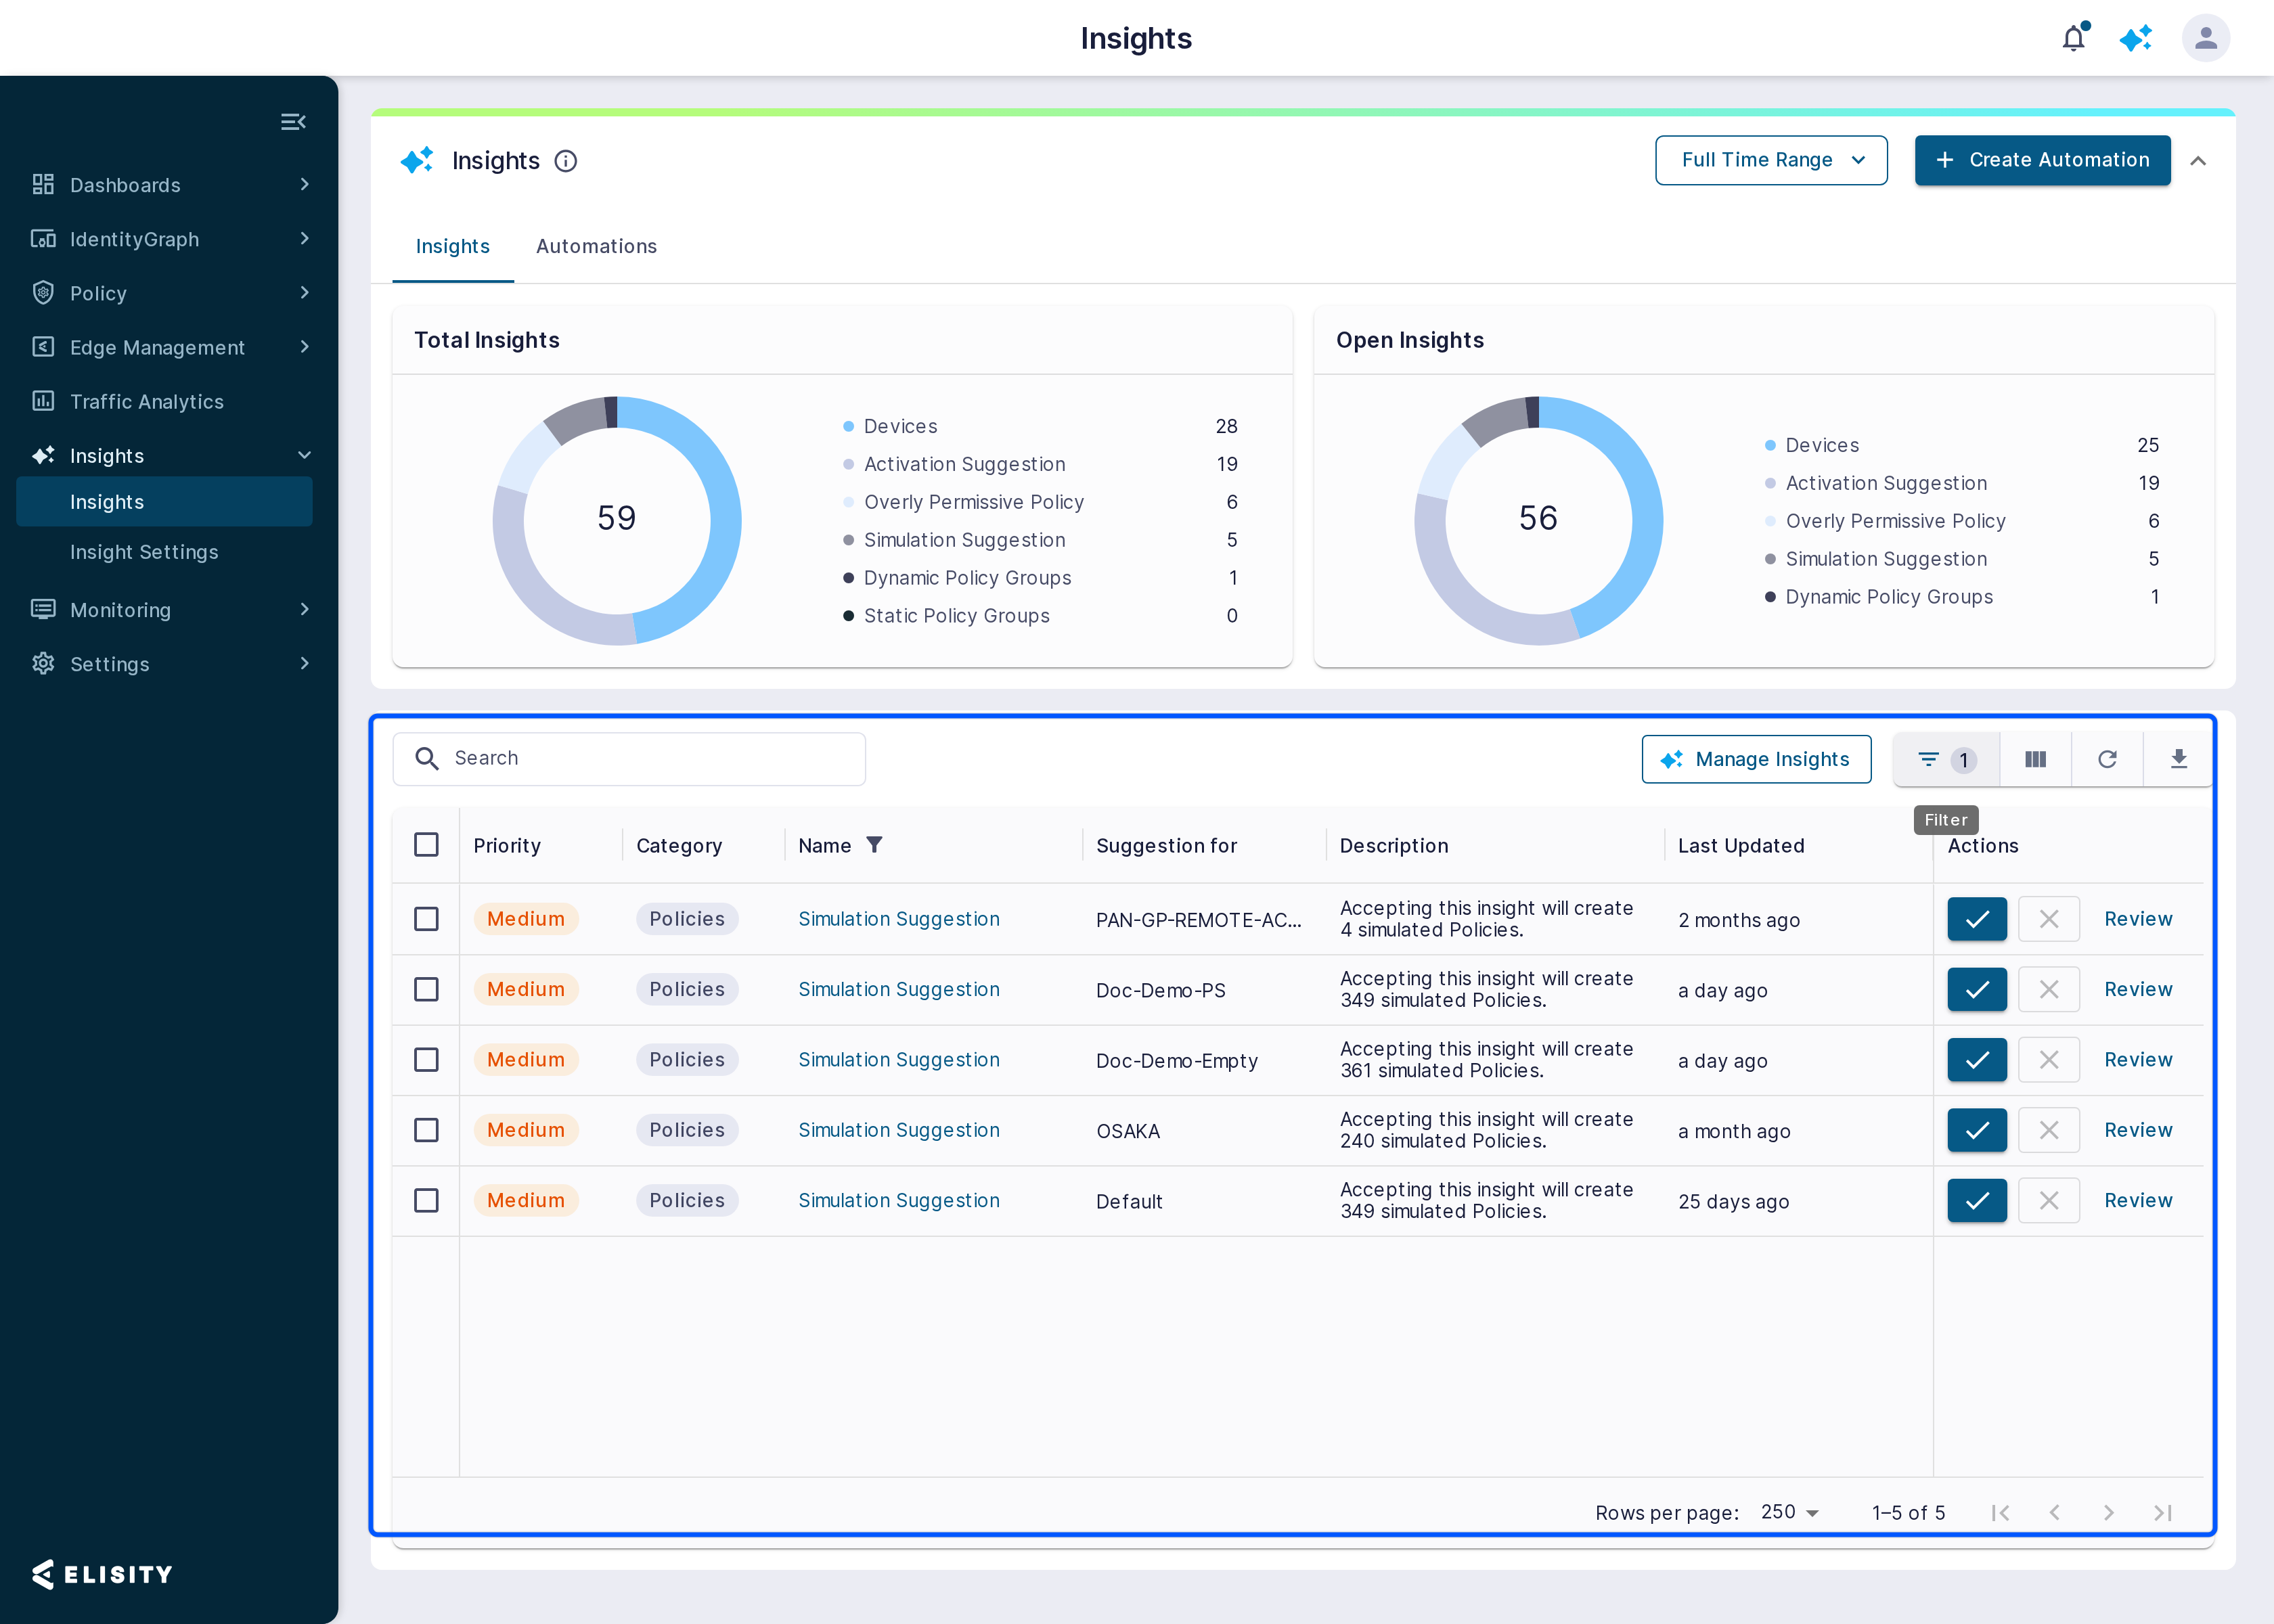
Task: Open the user profile avatar
Action: (x=2205, y=38)
